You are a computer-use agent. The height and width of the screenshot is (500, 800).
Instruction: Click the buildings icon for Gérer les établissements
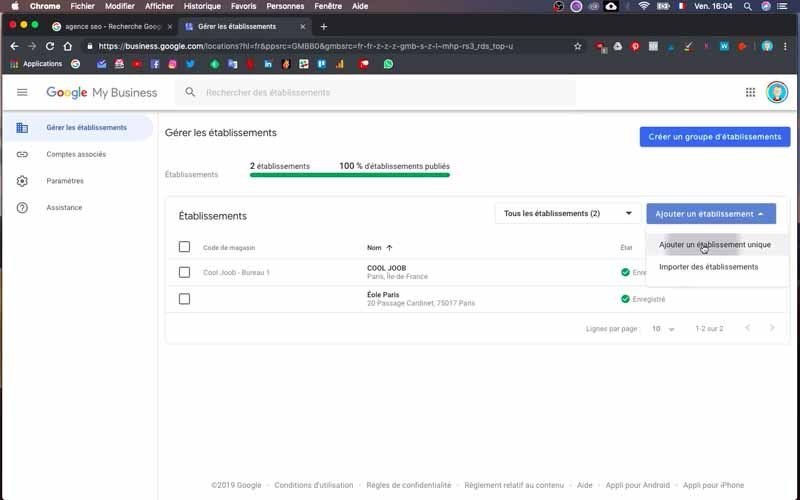22,128
